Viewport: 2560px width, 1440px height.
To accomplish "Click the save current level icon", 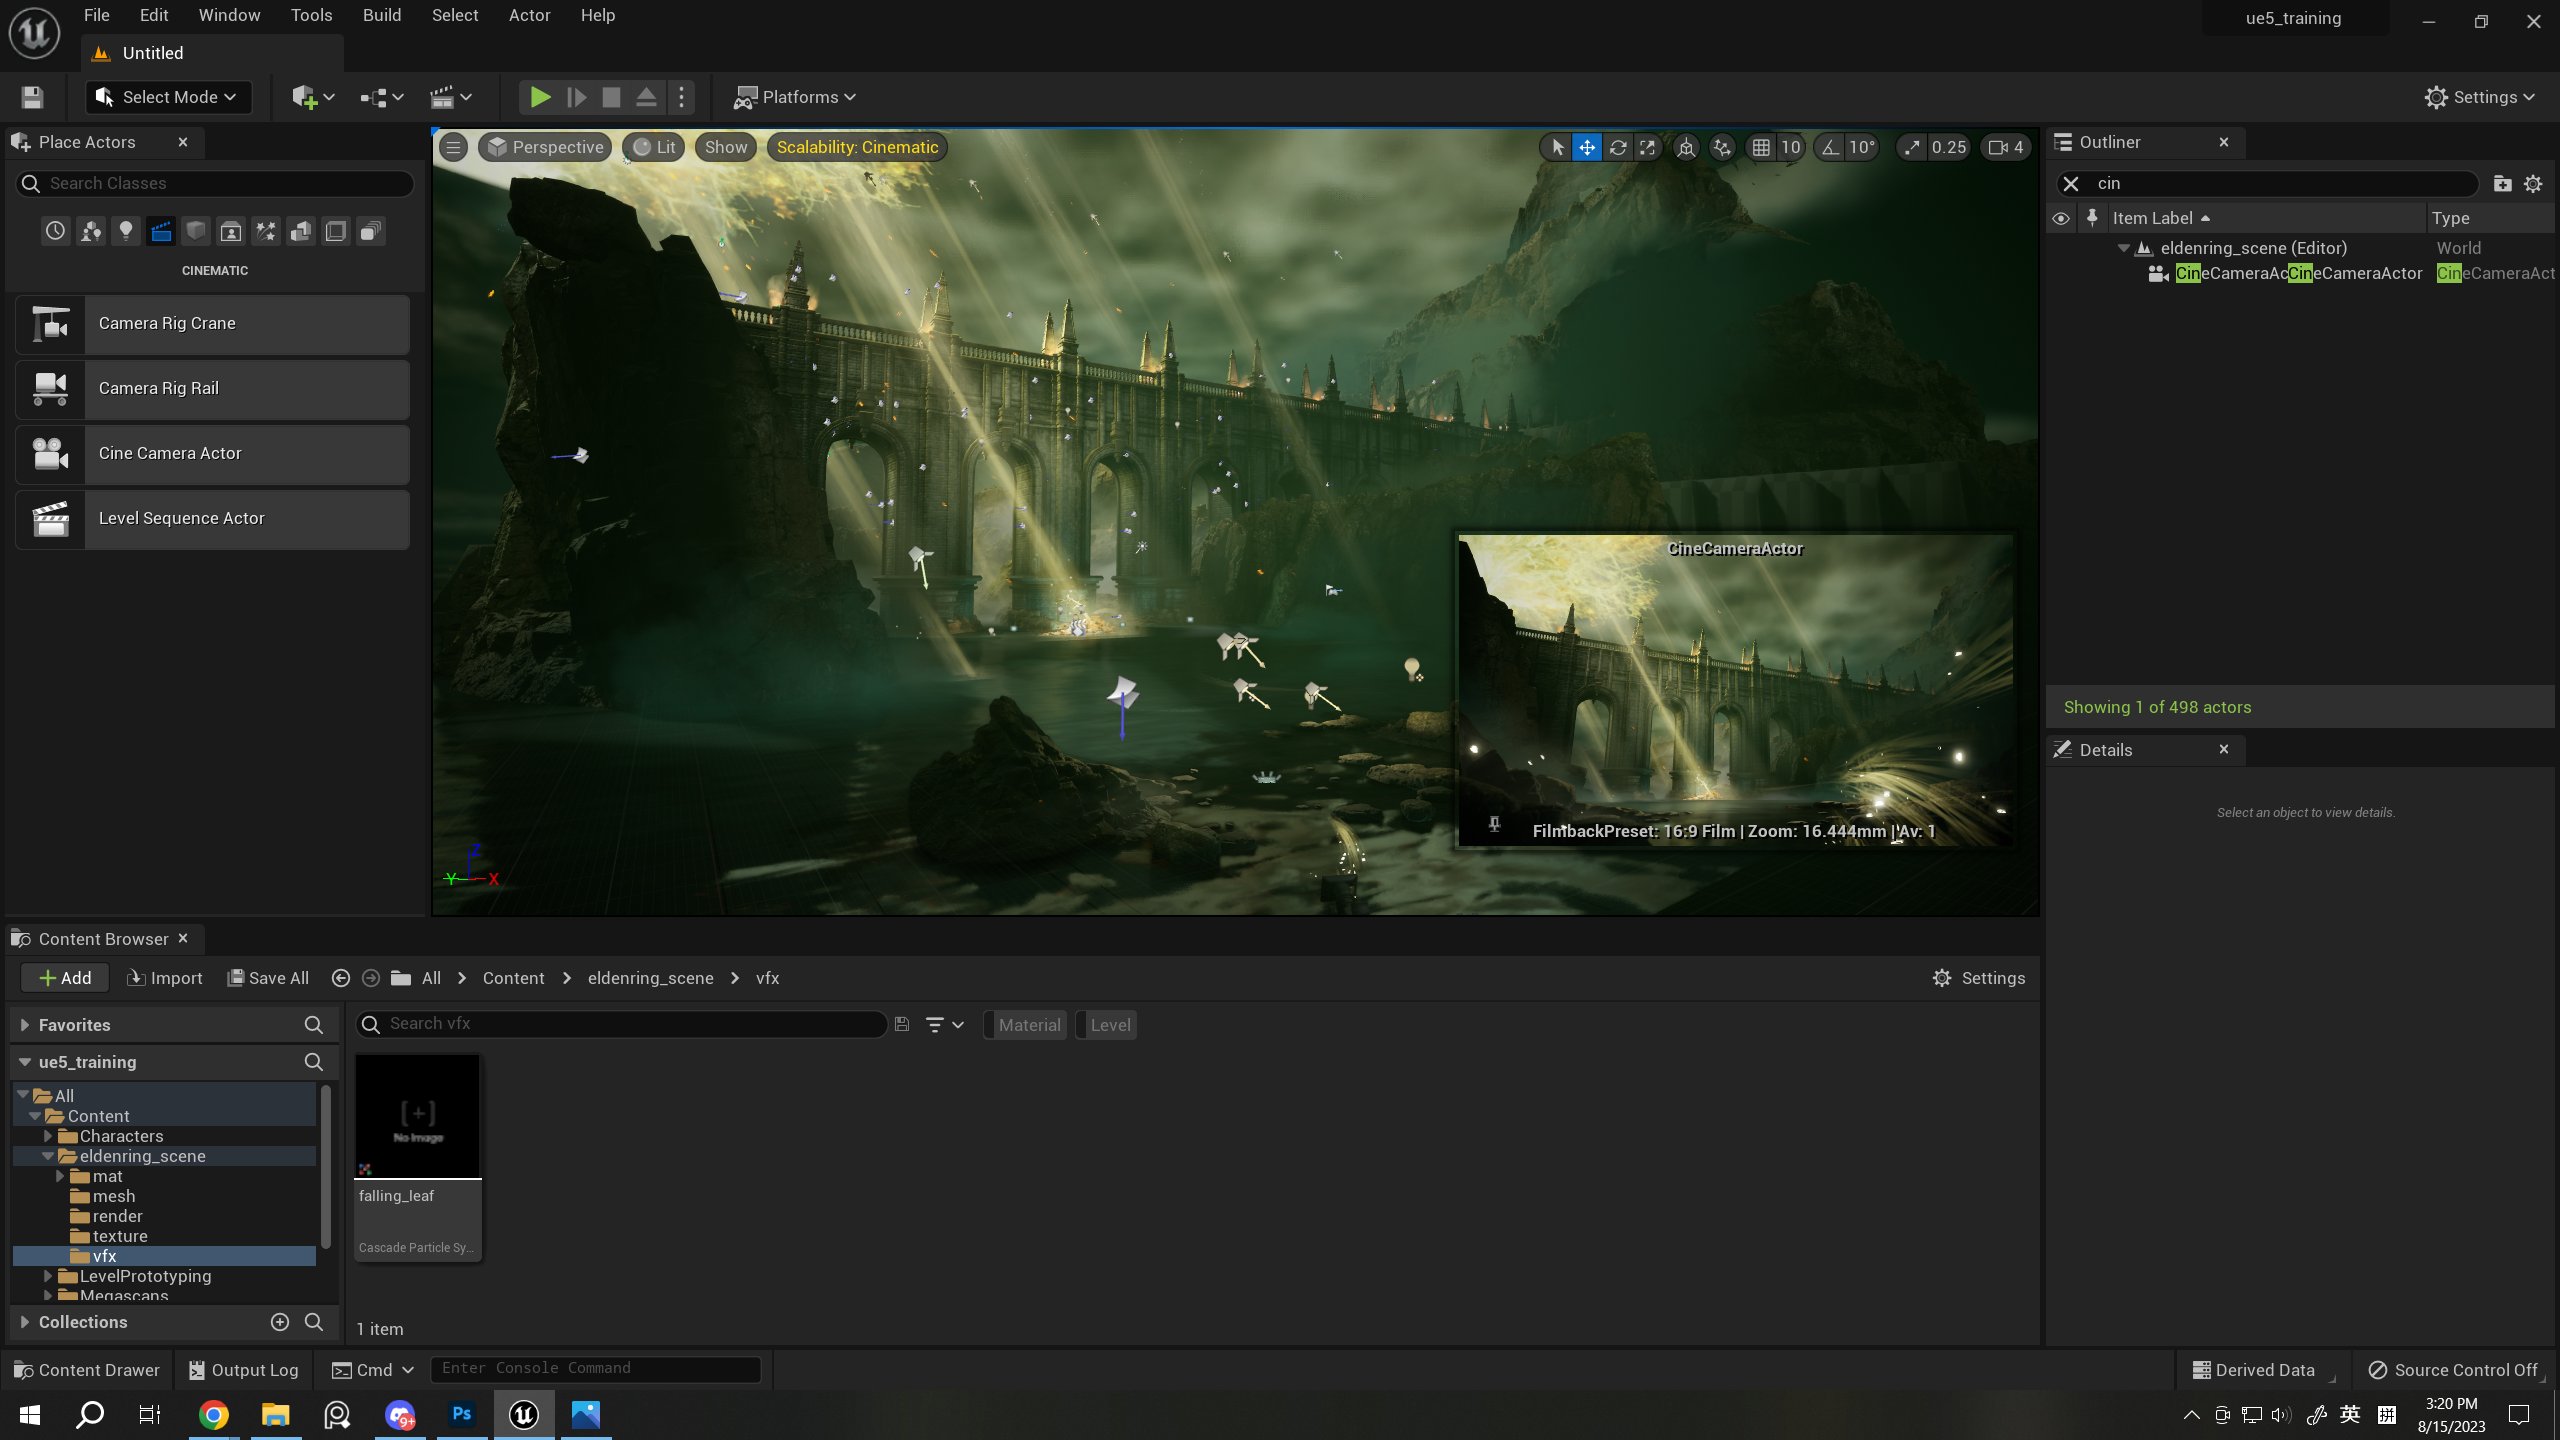I will (x=32, y=97).
